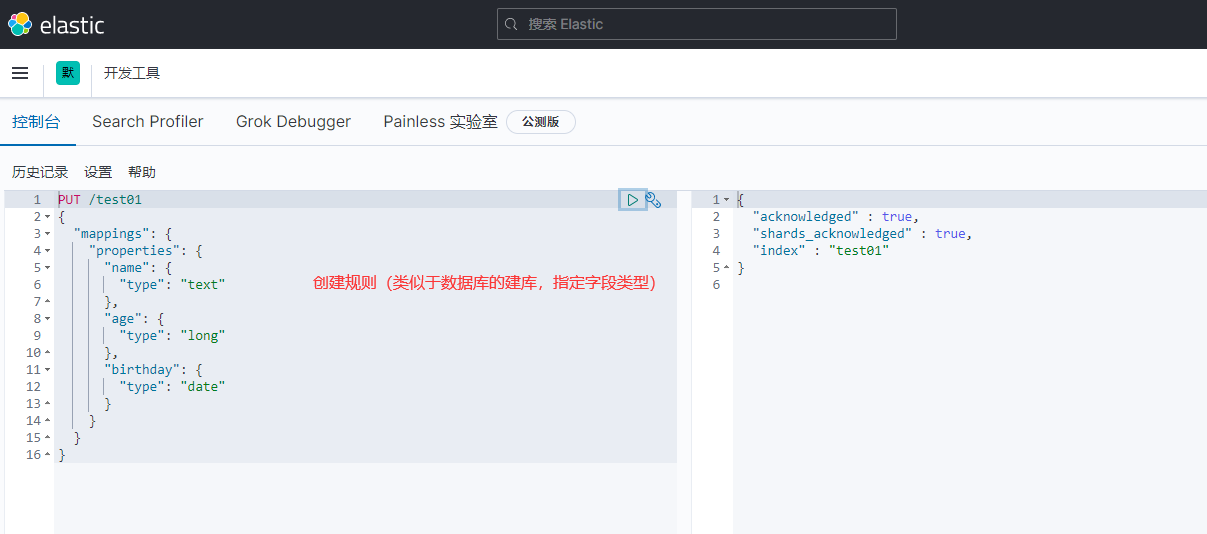
Task: Open the wrench request options icon
Action: 654,200
